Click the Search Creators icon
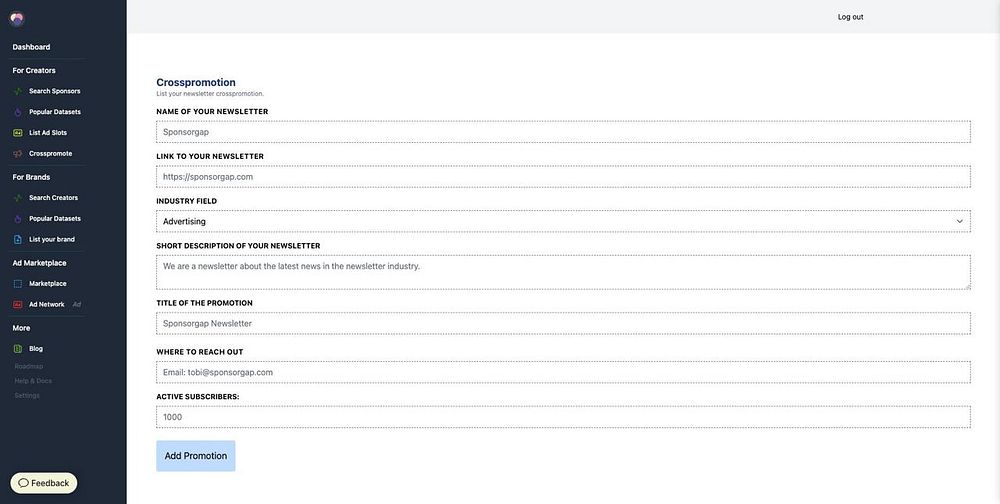Viewport: 1000px width, 504px height. click(x=18, y=198)
